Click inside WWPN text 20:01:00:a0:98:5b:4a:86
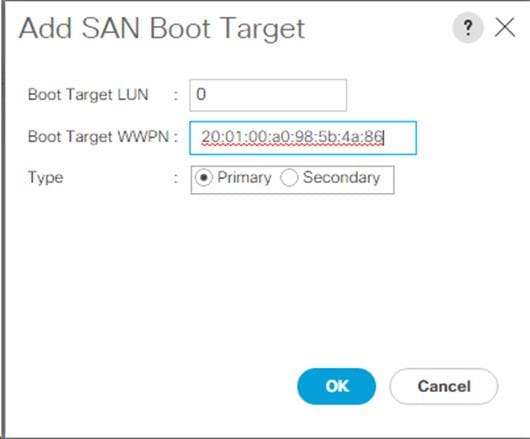This screenshot has height=439, width=530. (x=292, y=138)
